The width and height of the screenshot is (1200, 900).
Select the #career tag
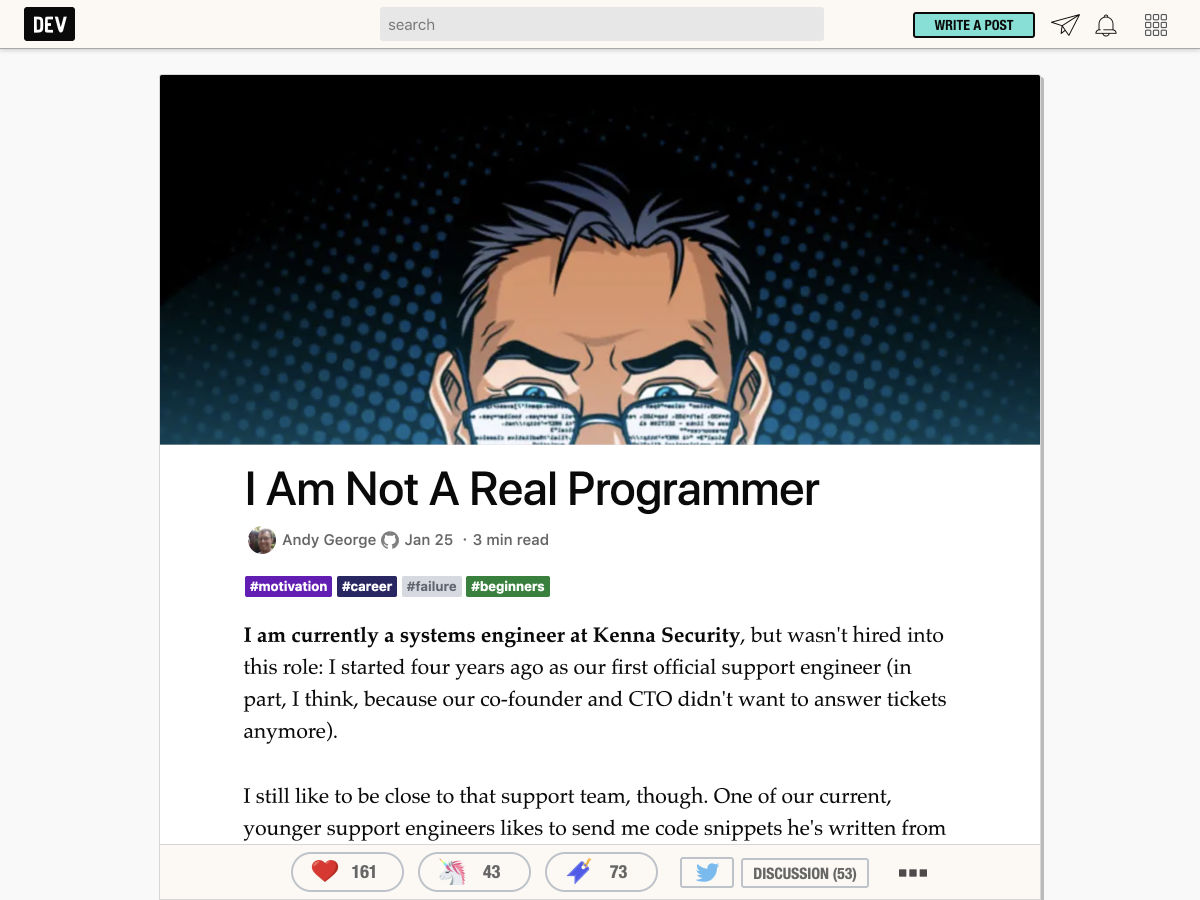pyautogui.click(x=367, y=586)
